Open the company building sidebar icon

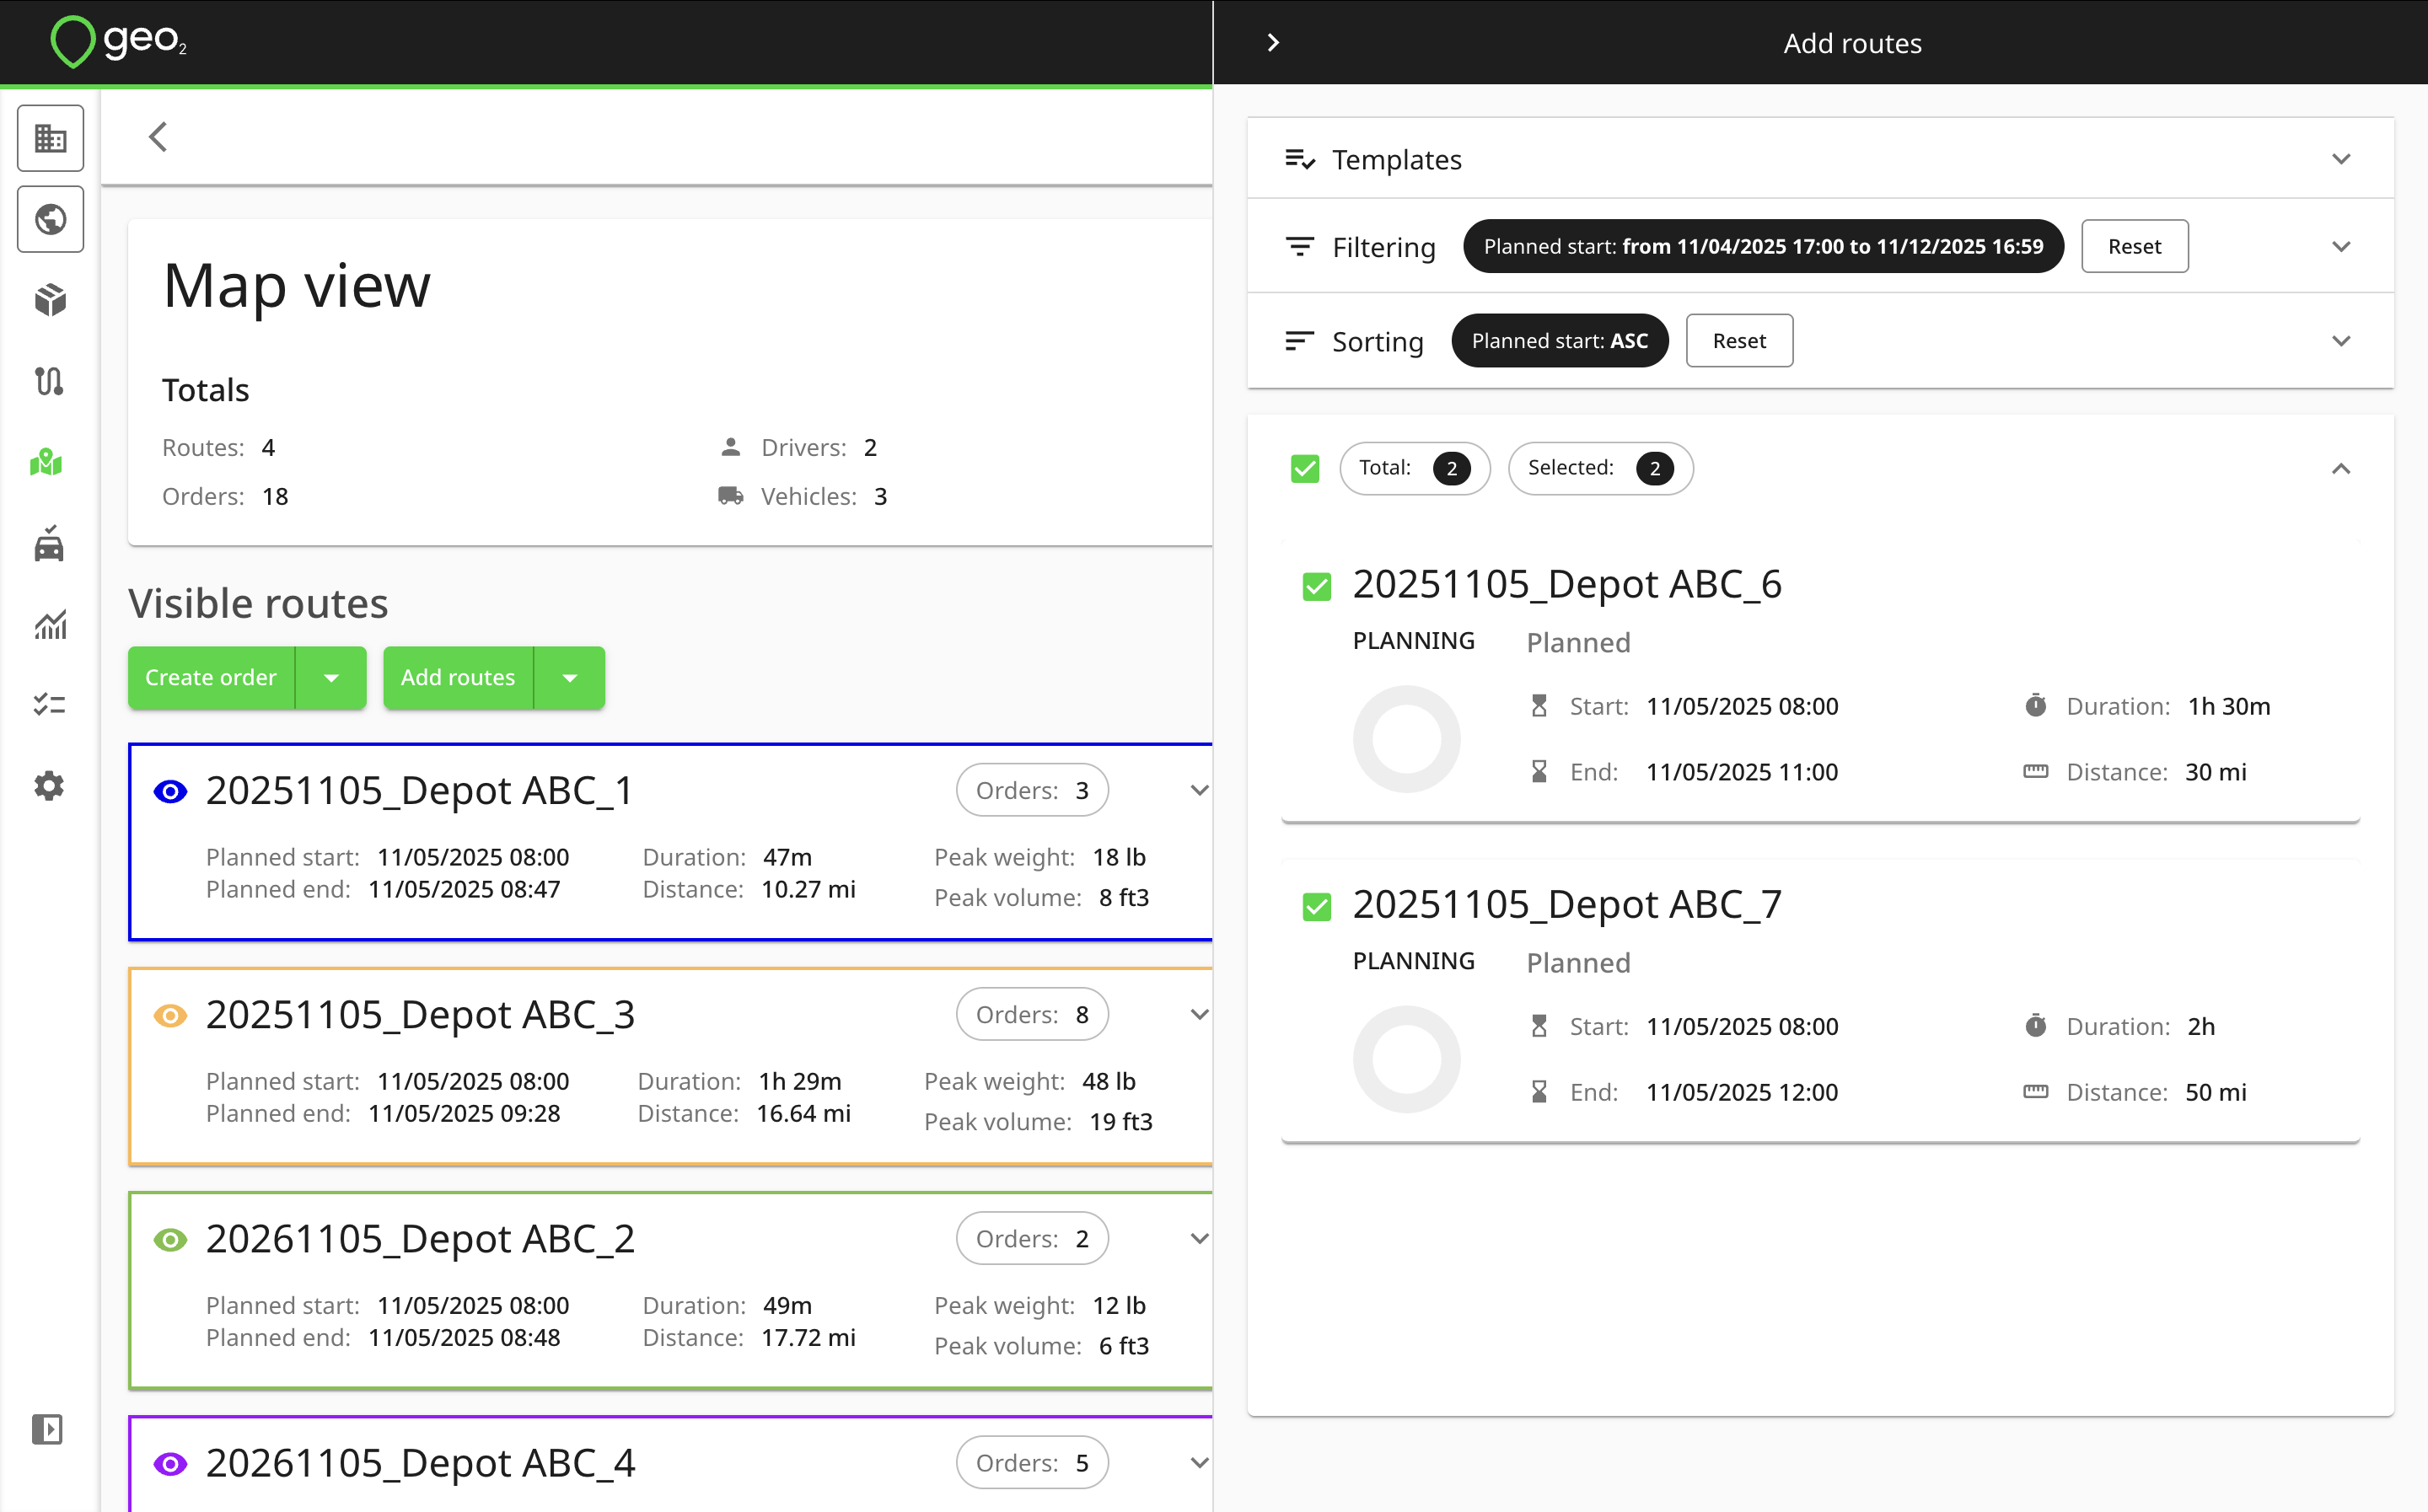[x=50, y=138]
